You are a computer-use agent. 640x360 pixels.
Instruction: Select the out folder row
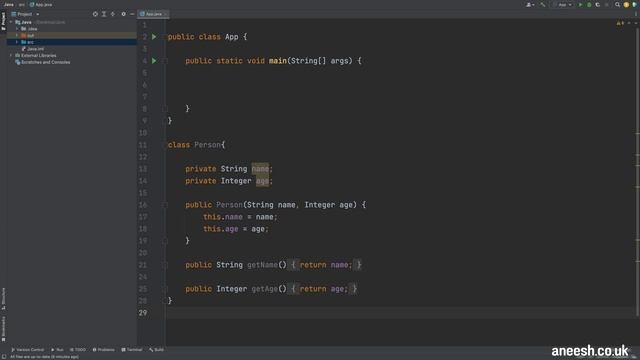point(72,36)
